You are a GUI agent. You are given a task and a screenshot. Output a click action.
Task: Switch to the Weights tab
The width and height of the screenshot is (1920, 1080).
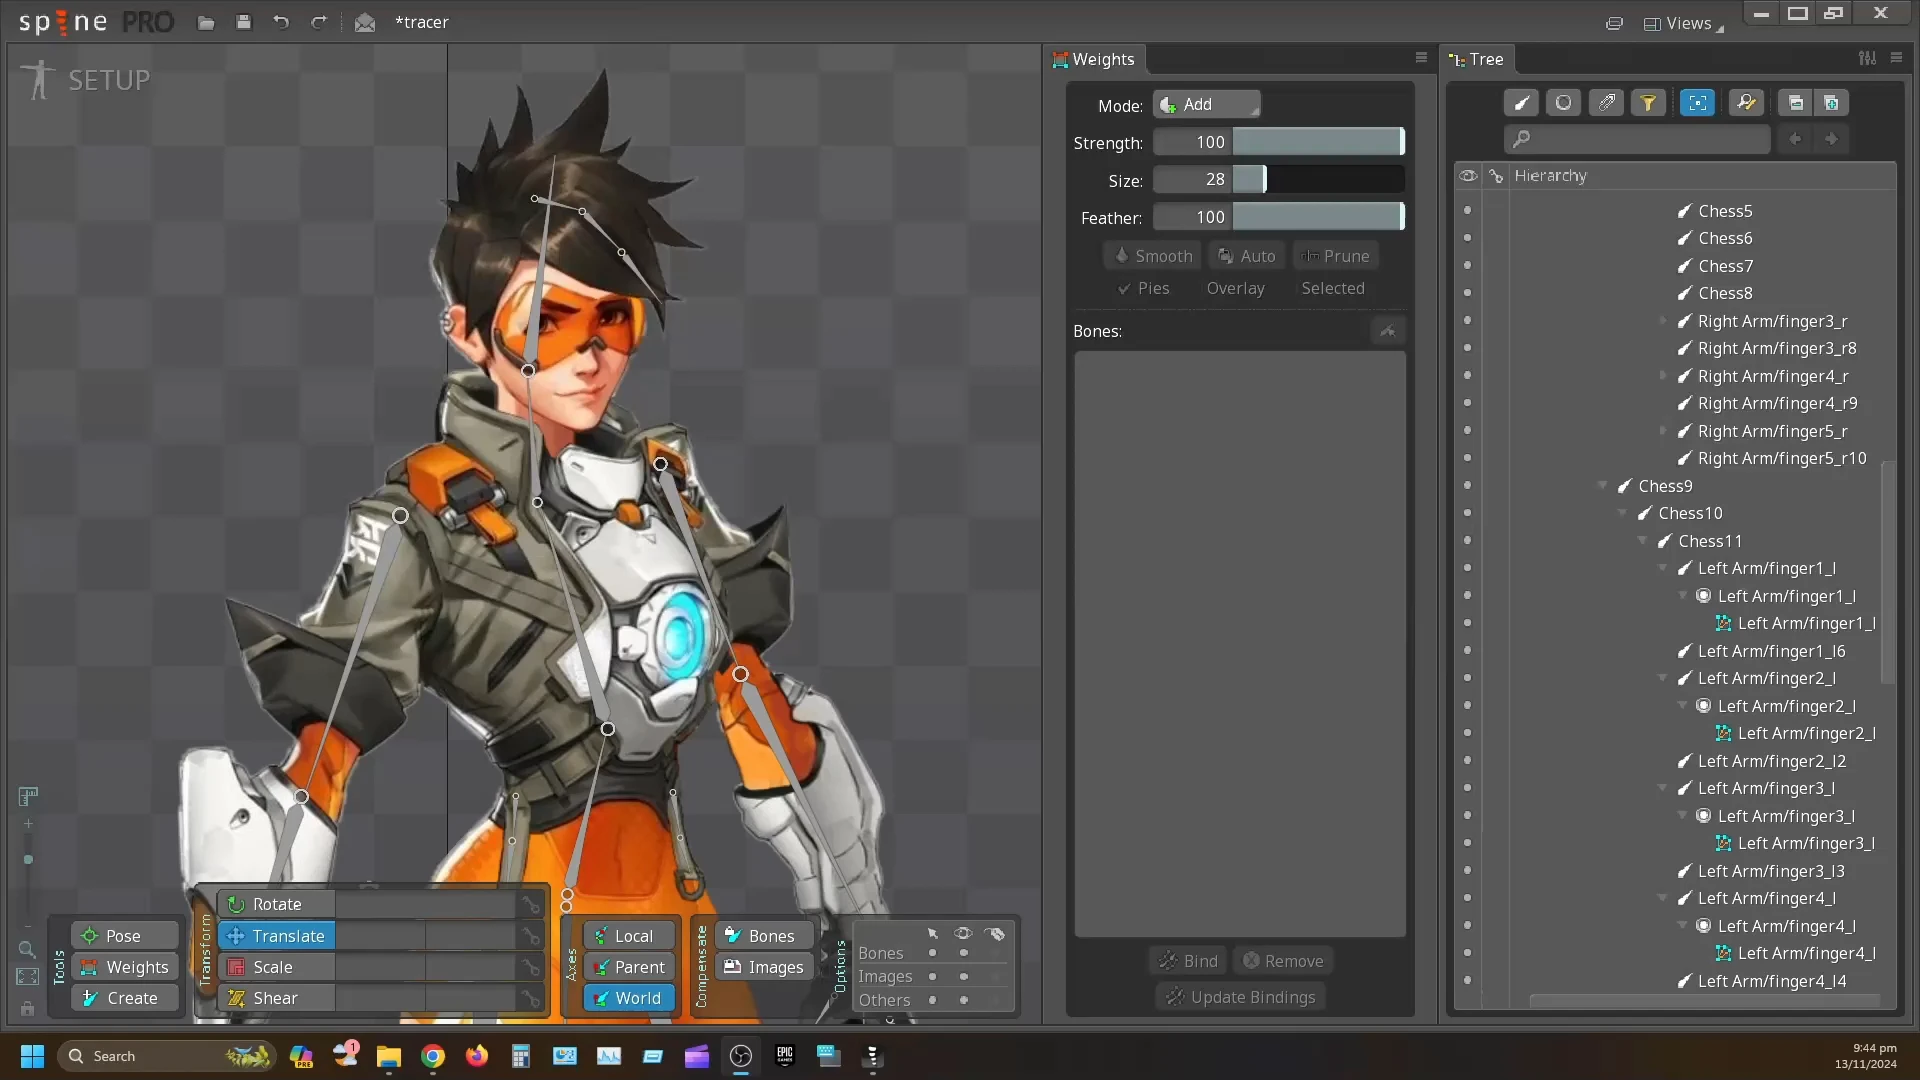[x=1094, y=59]
